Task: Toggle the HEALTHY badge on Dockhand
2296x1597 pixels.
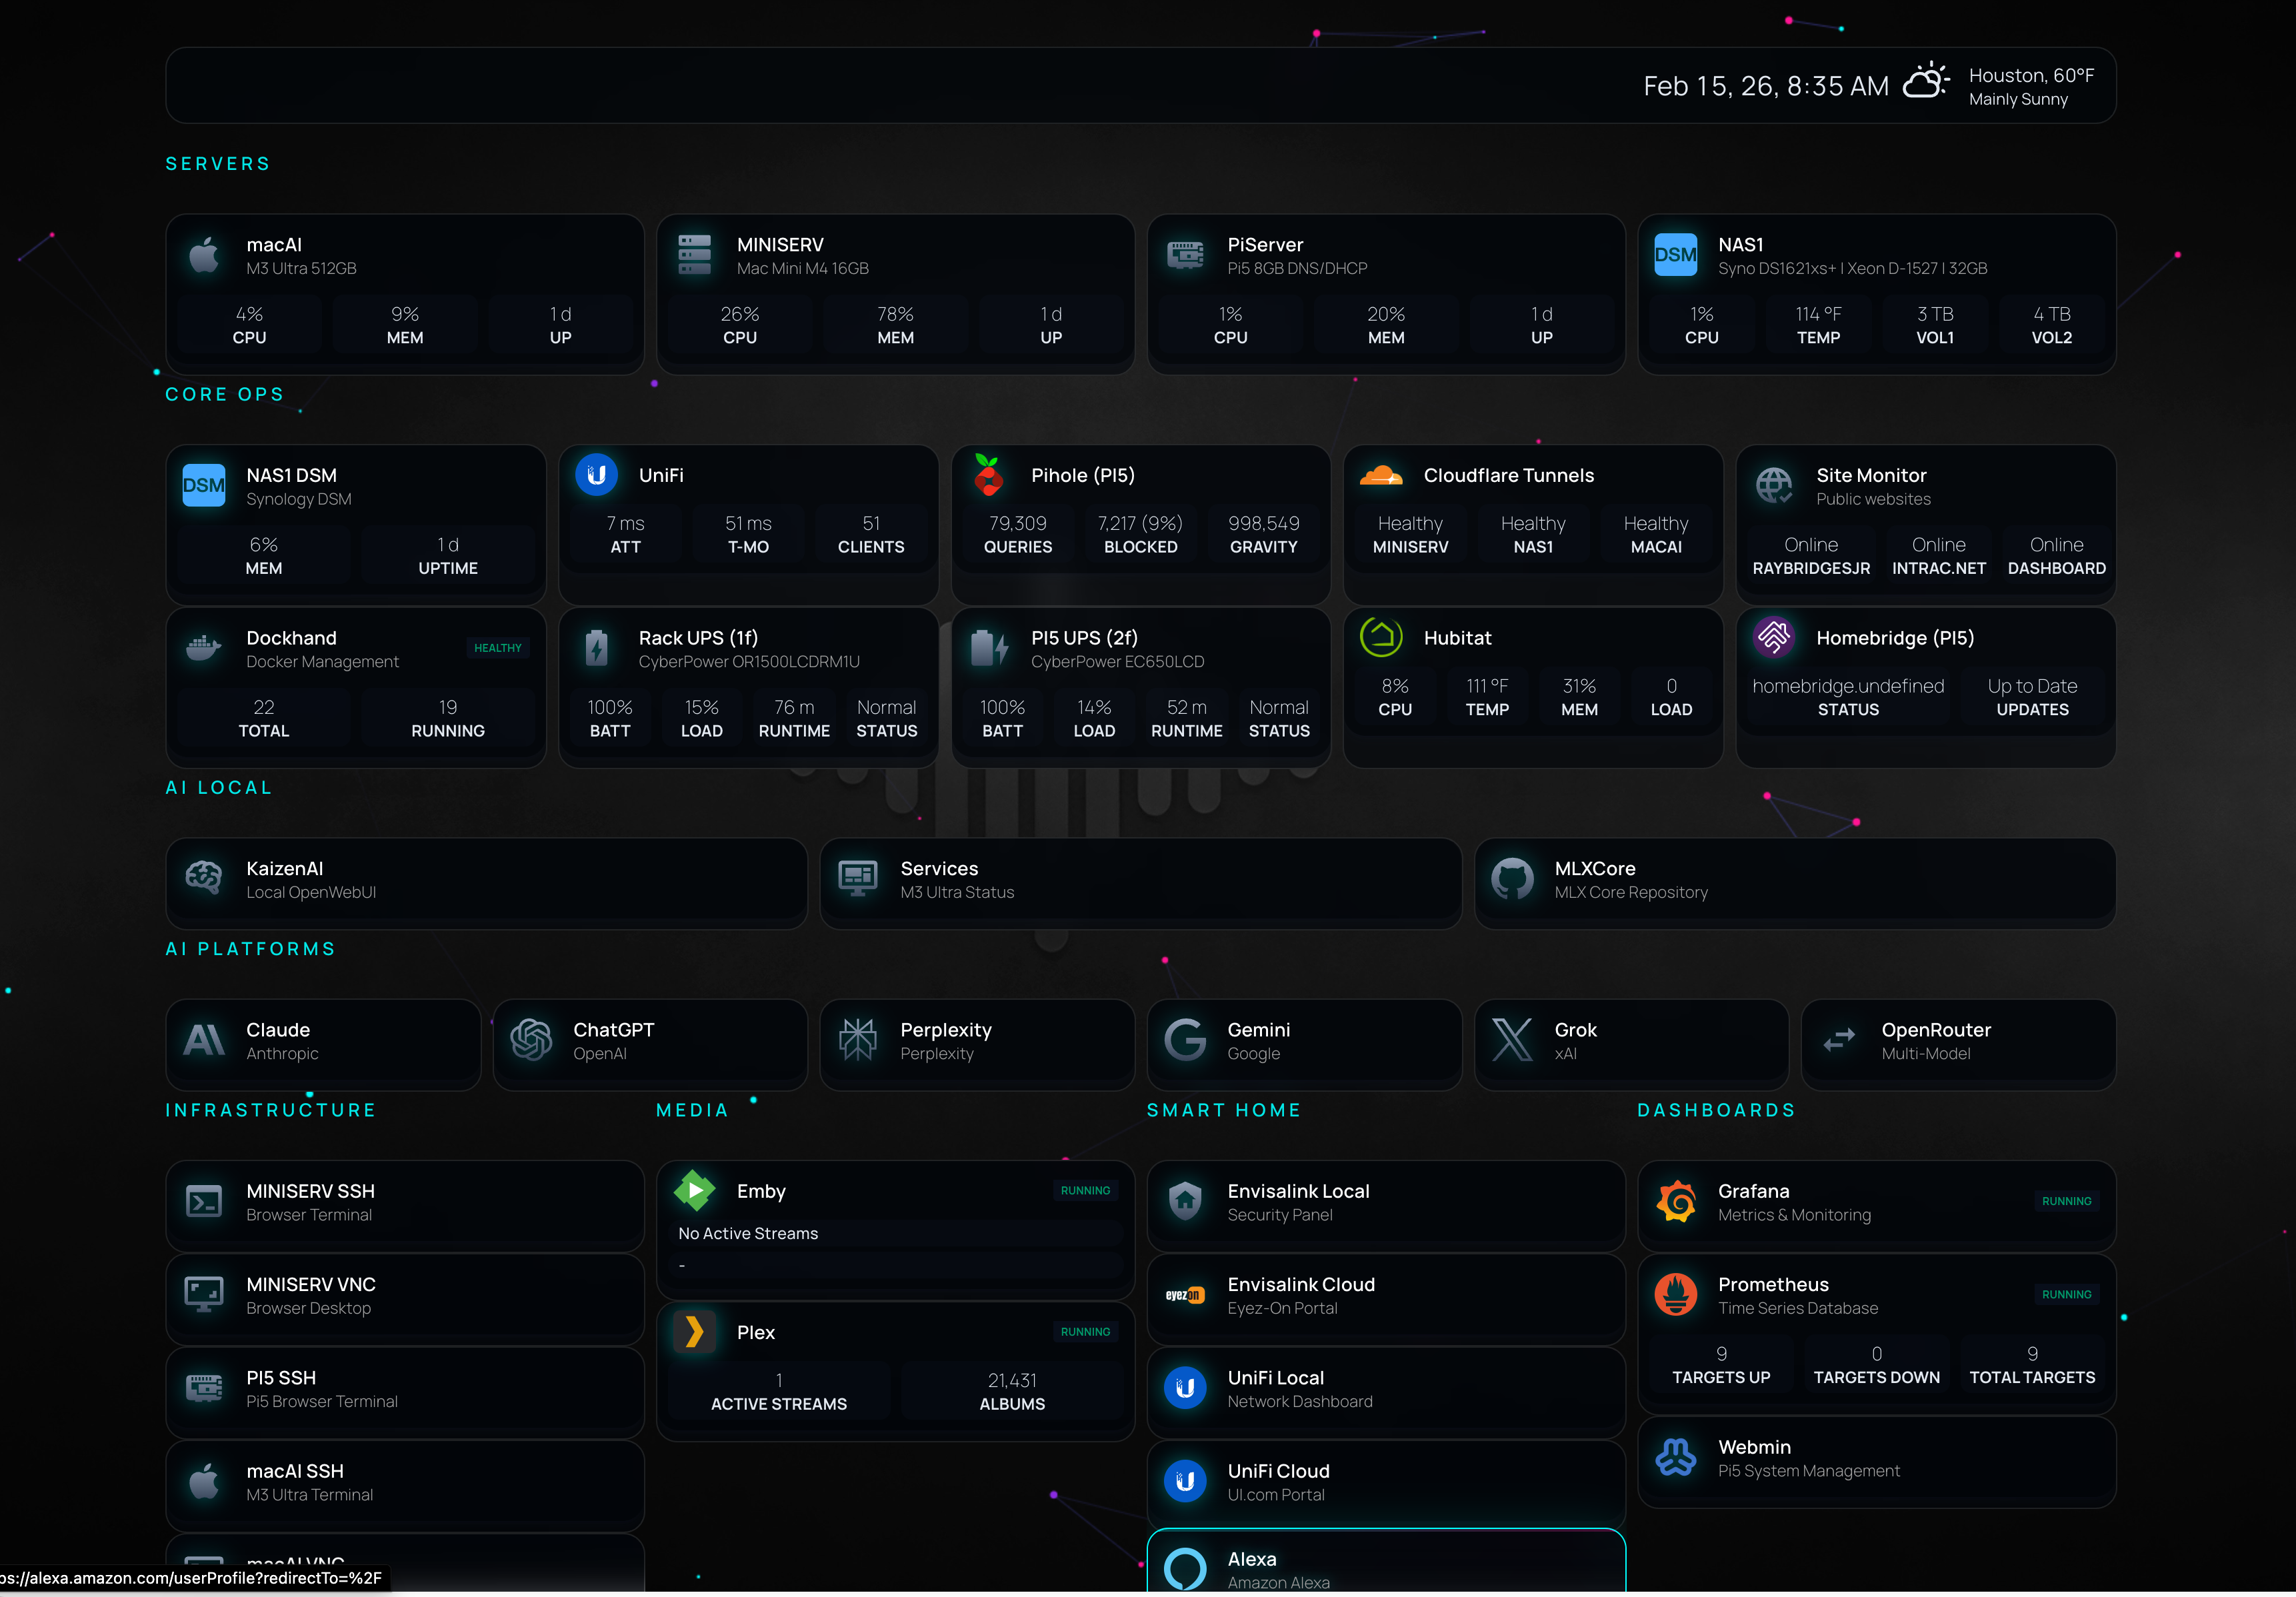Action: click(x=498, y=647)
